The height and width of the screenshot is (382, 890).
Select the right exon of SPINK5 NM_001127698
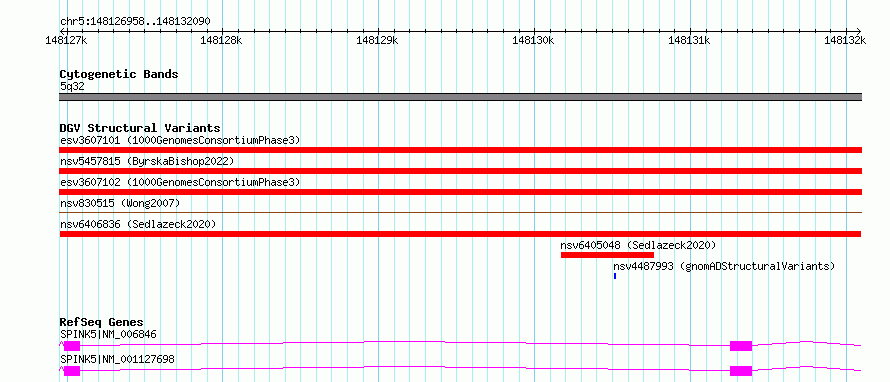click(x=741, y=371)
